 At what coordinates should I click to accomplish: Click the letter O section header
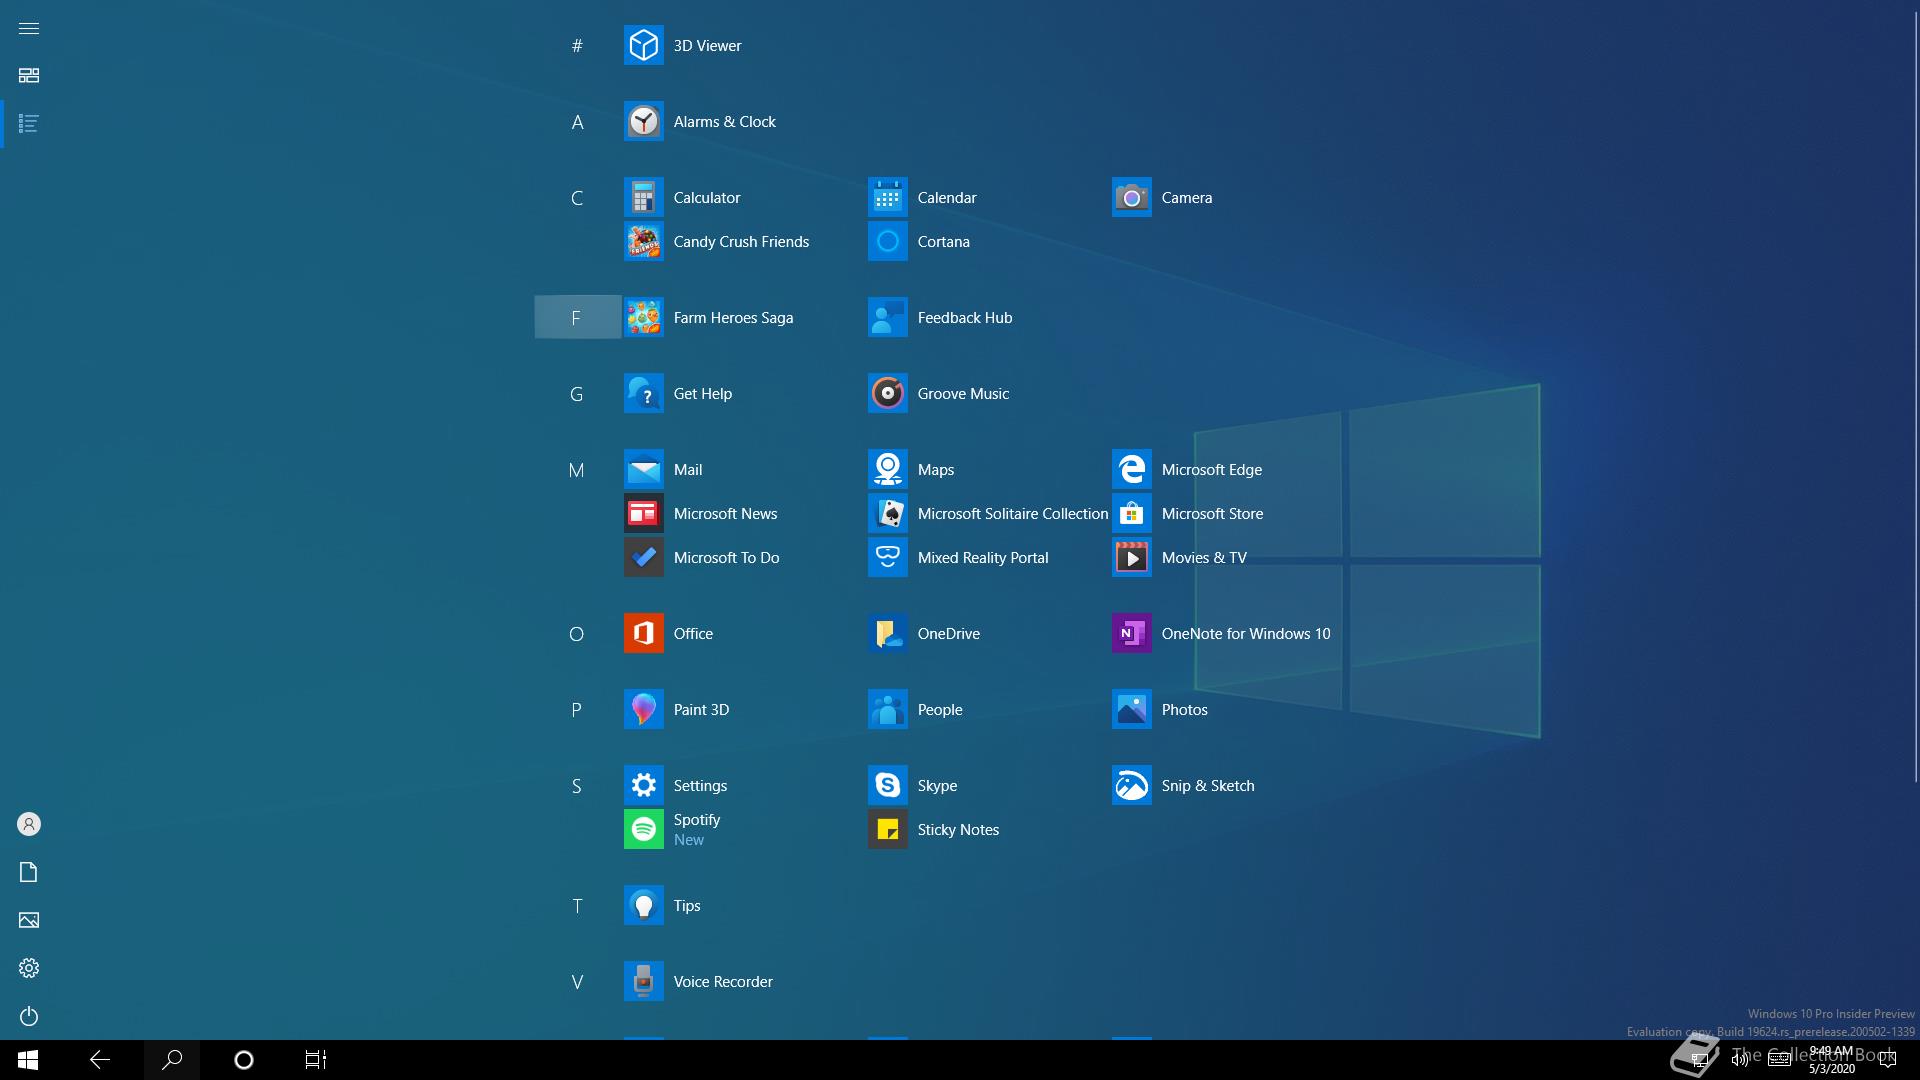[x=577, y=634]
